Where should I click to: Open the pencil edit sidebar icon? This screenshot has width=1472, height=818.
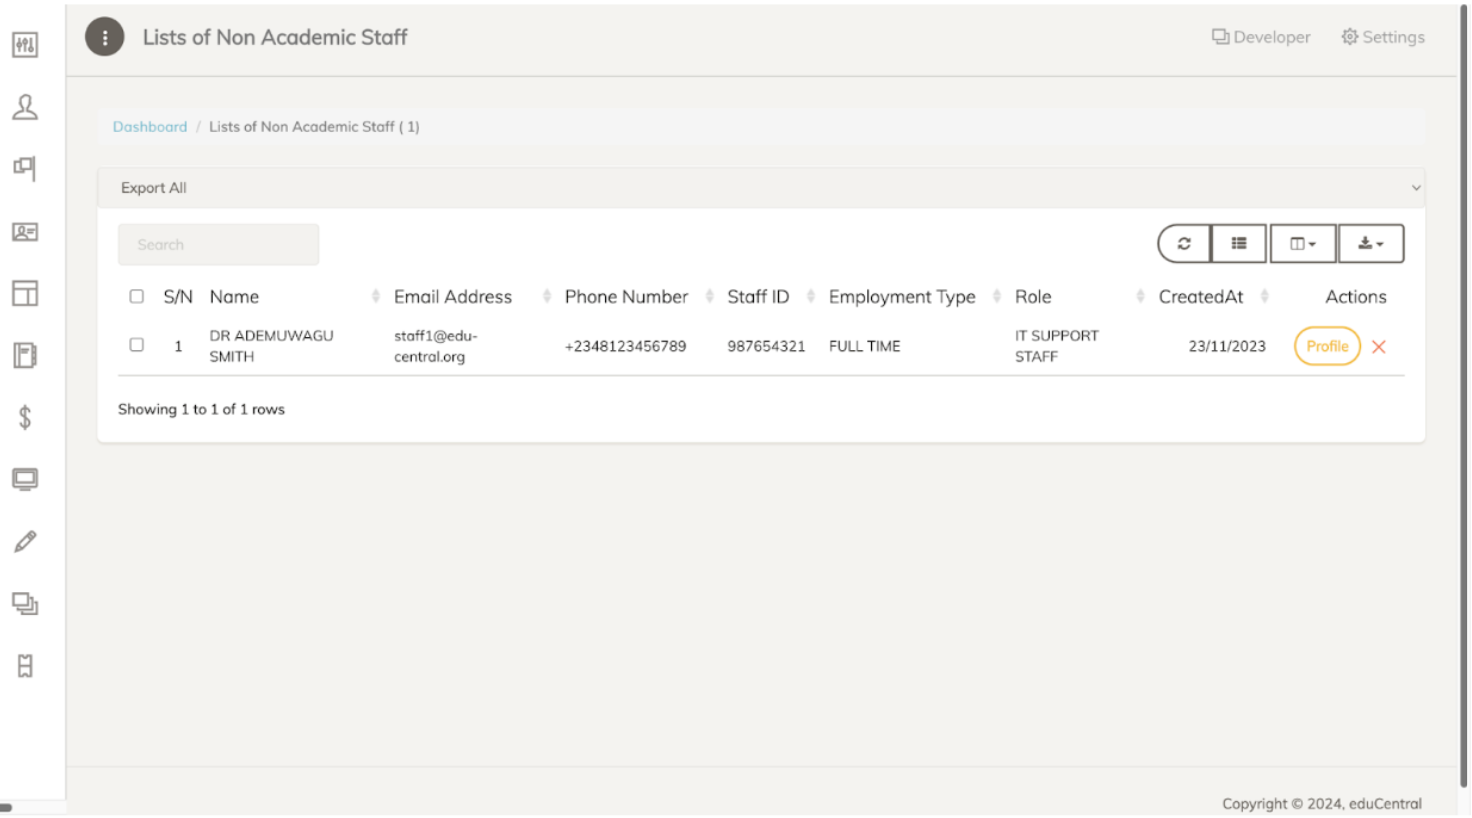coord(25,542)
